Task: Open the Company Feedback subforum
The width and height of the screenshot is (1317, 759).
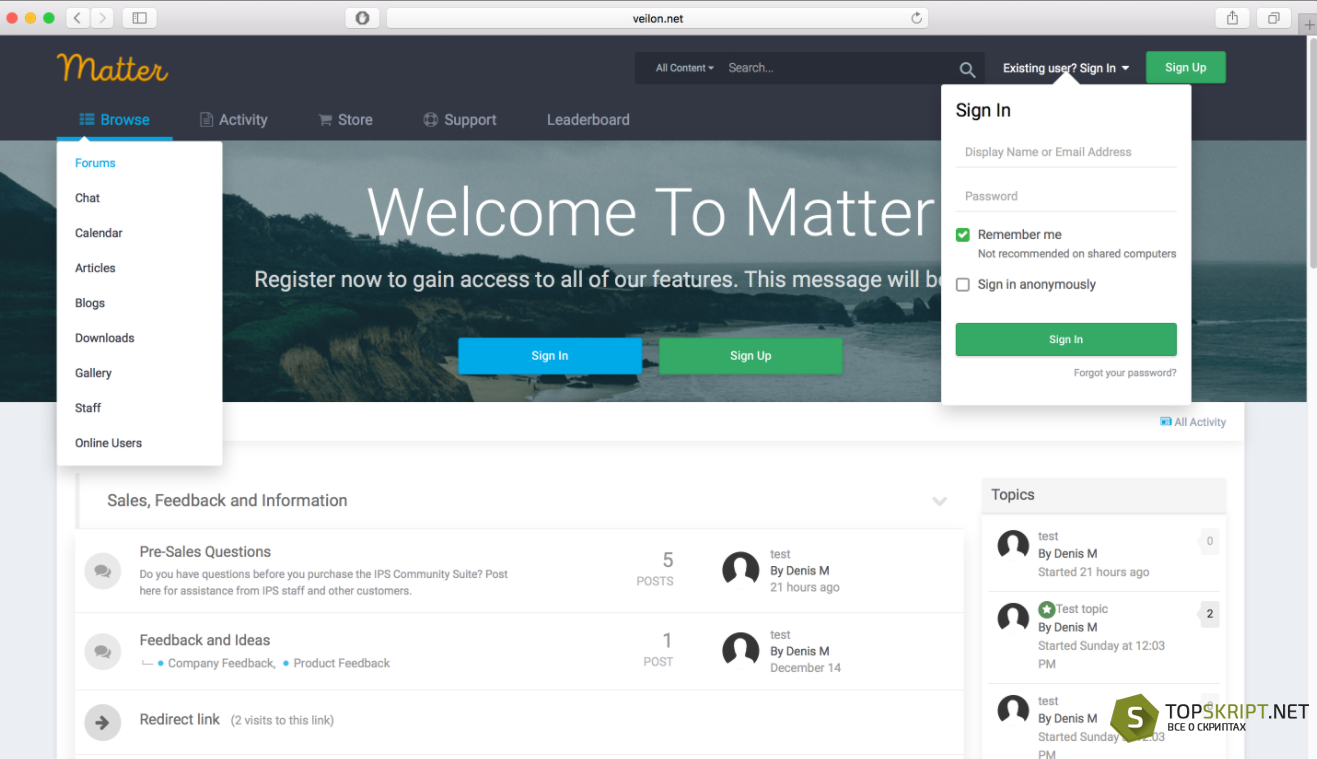Action: click(221, 663)
